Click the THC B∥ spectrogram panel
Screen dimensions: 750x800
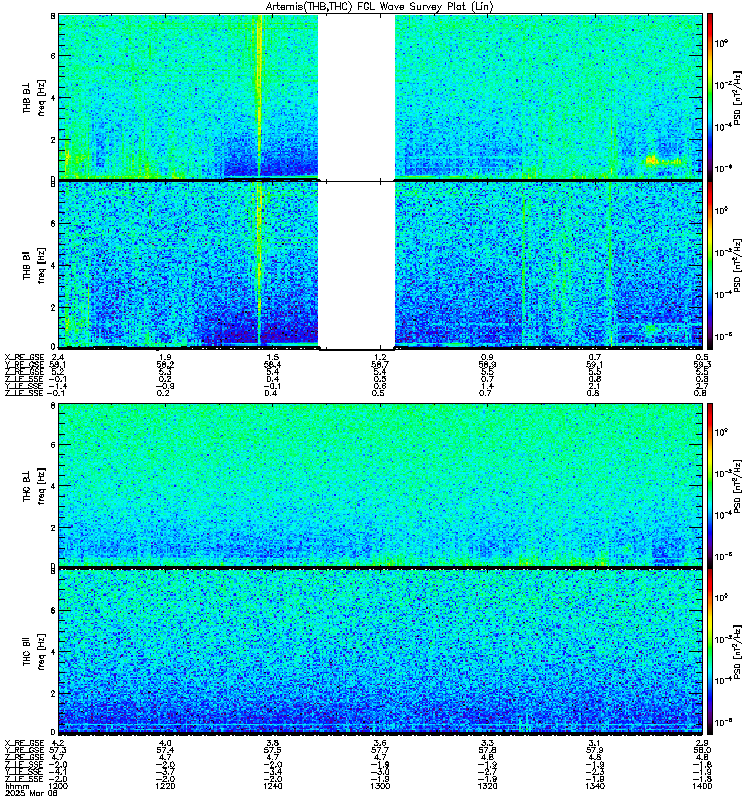380,652
